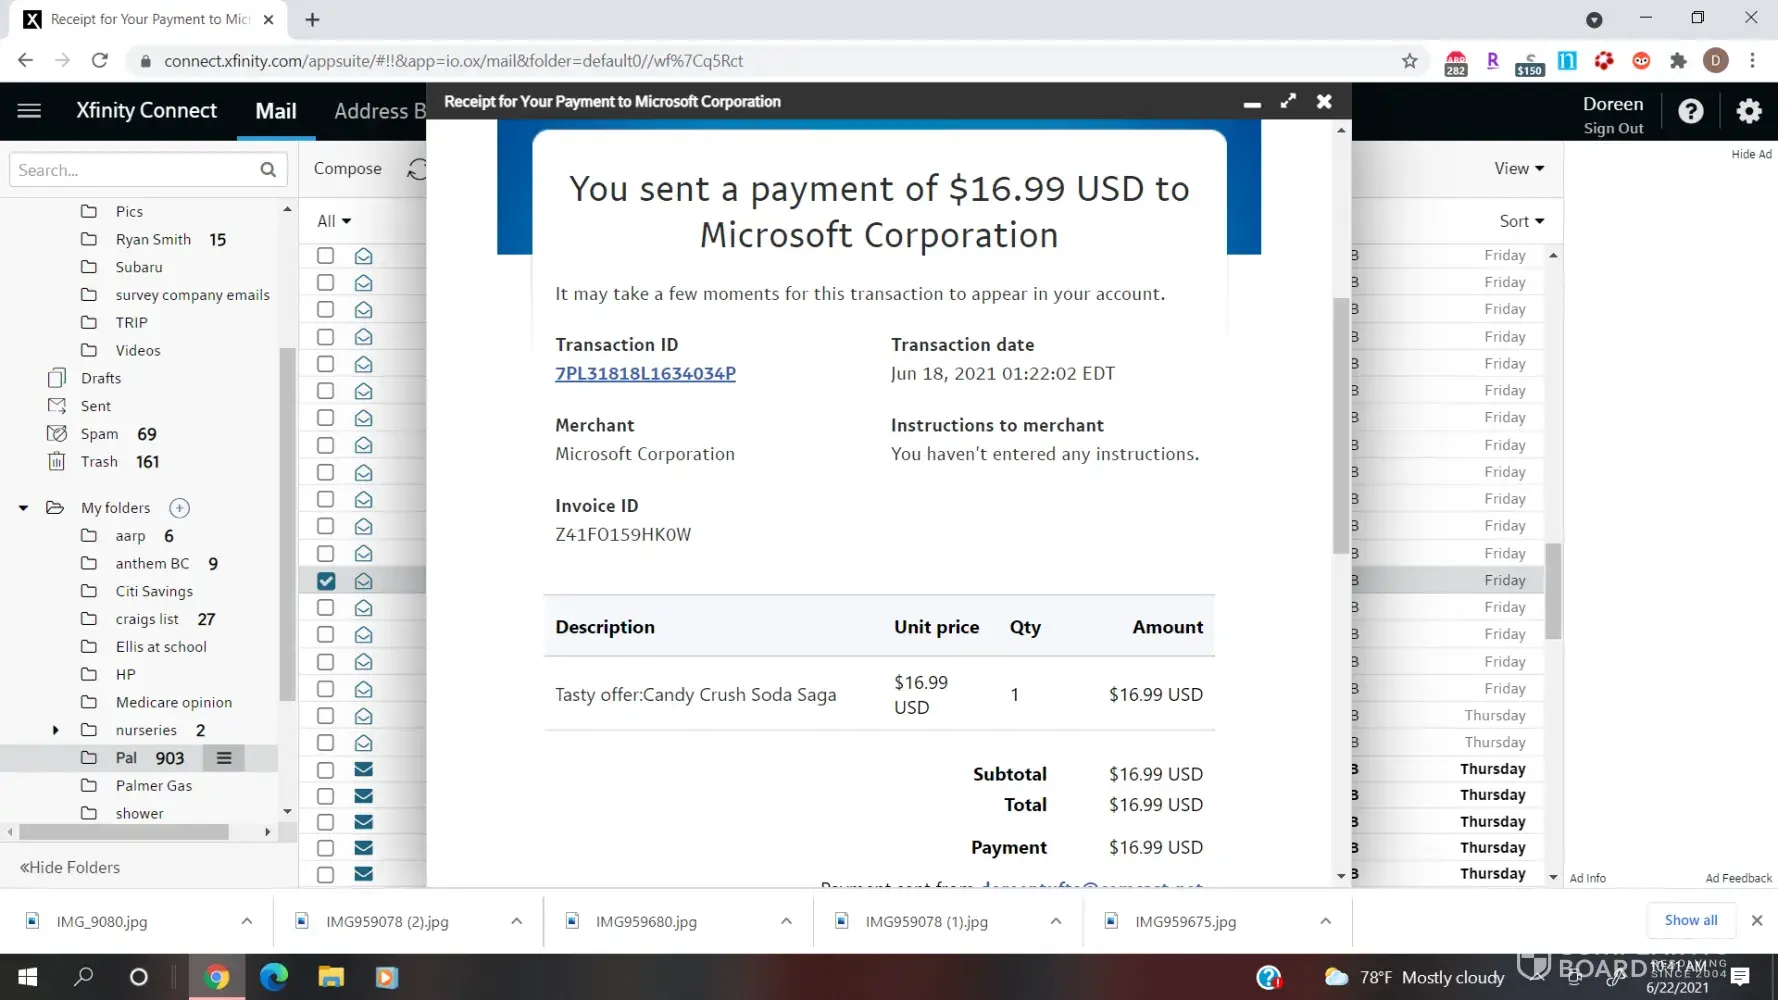Minimize the receipt email popup
Screen dimensions: 1778x1000
(1252, 103)
